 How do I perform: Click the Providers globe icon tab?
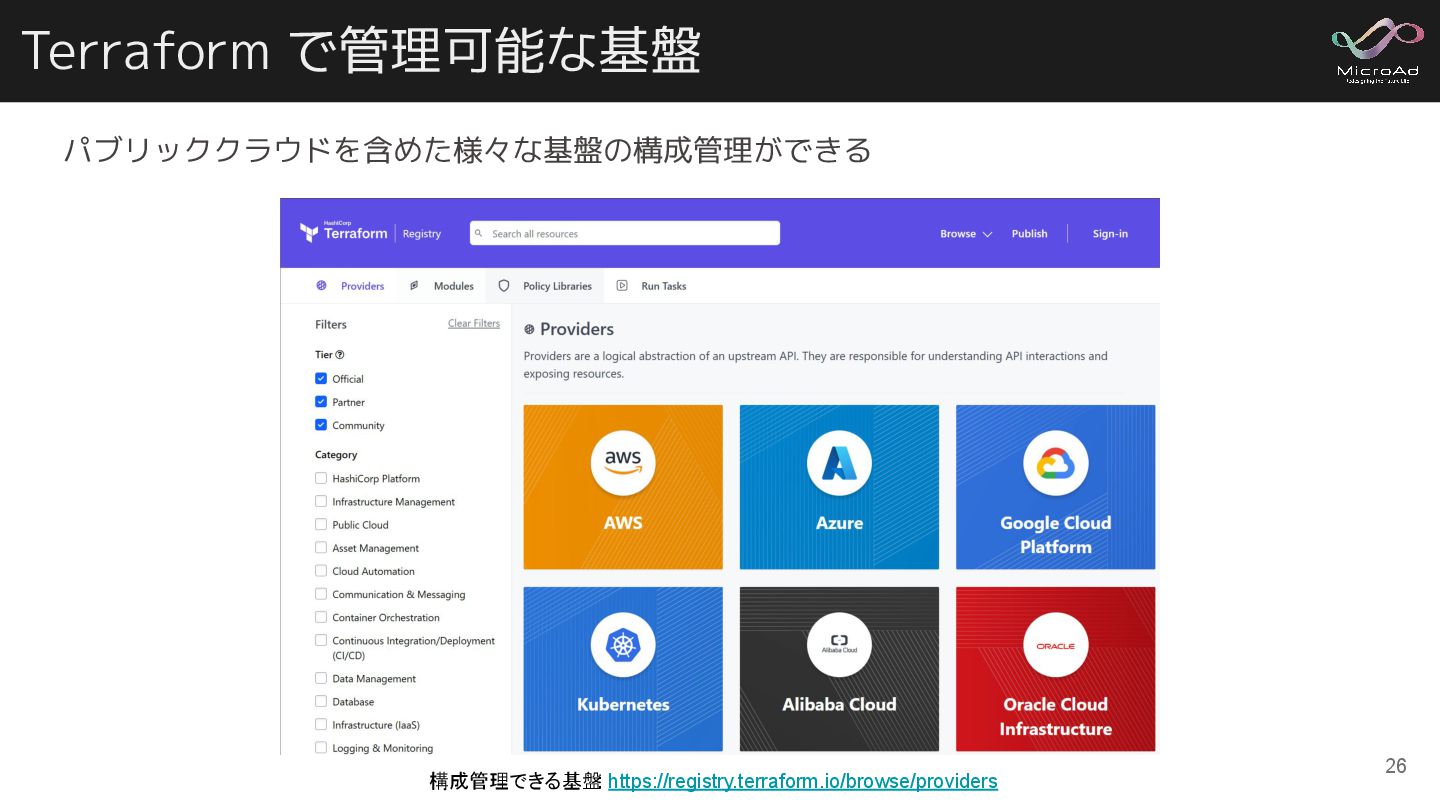(321, 286)
